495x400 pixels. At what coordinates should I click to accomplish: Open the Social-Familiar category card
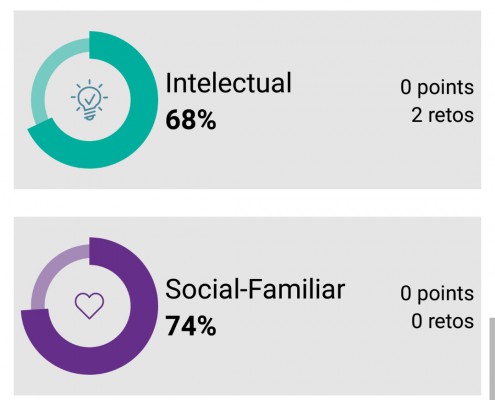pyautogui.click(x=247, y=306)
